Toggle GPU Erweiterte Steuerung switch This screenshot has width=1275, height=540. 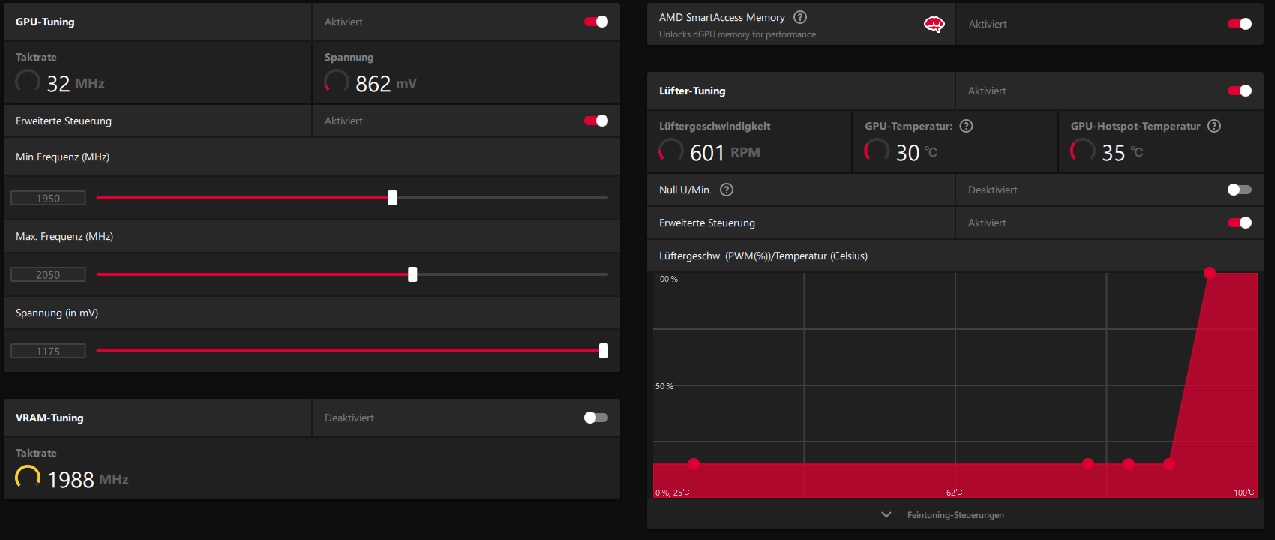click(596, 121)
